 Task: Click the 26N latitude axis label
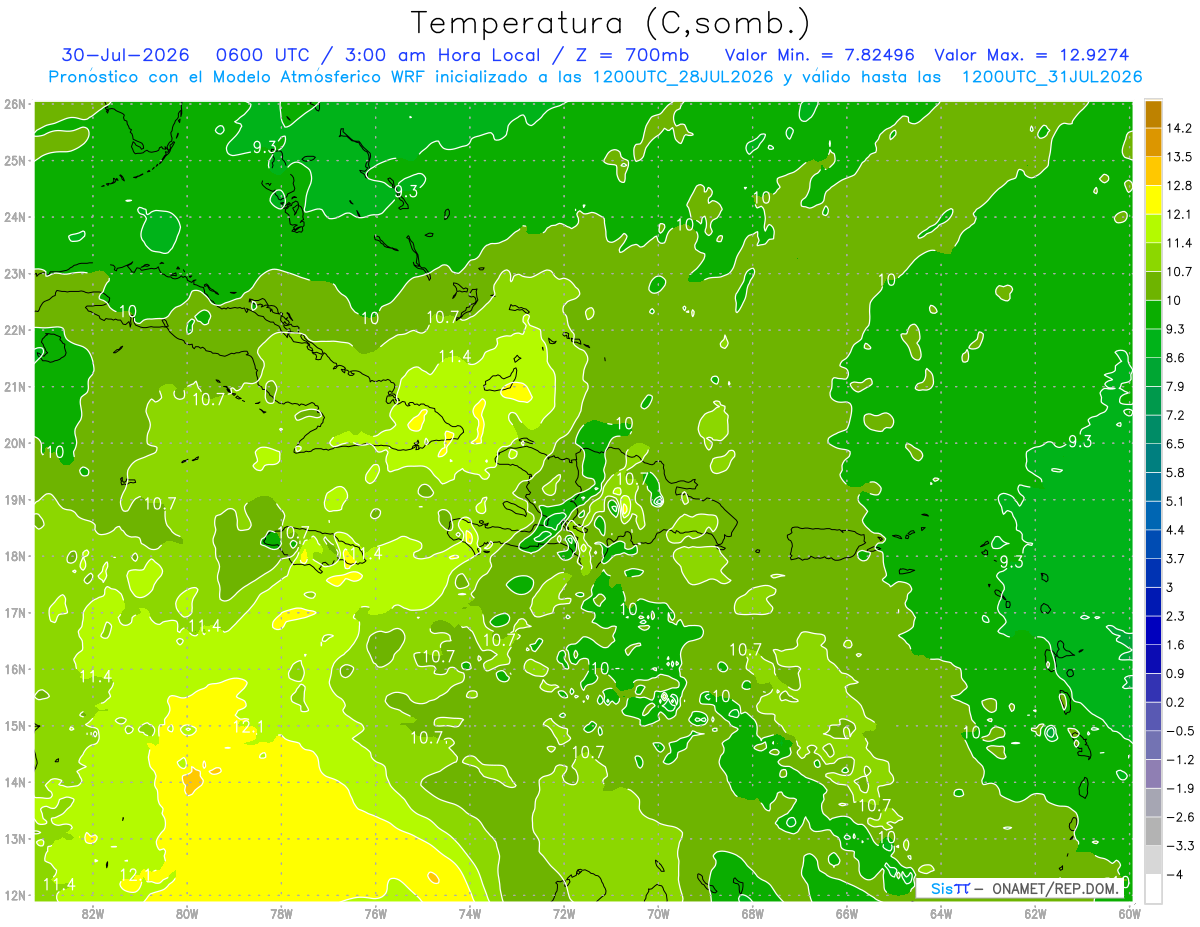click(x=15, y=104)
